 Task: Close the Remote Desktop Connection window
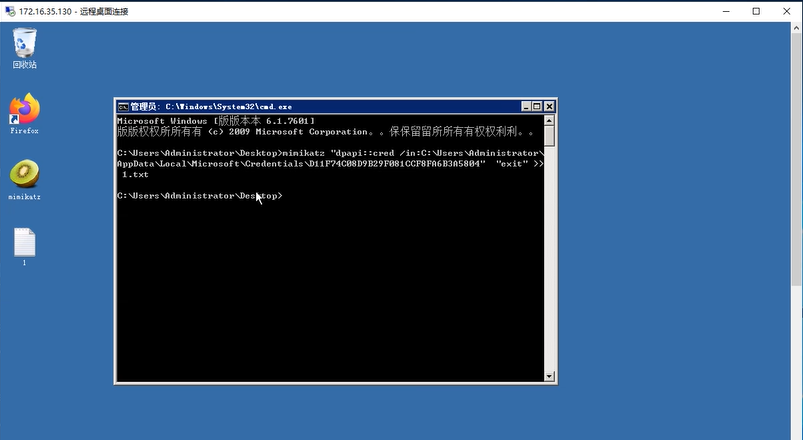[787, 11]
